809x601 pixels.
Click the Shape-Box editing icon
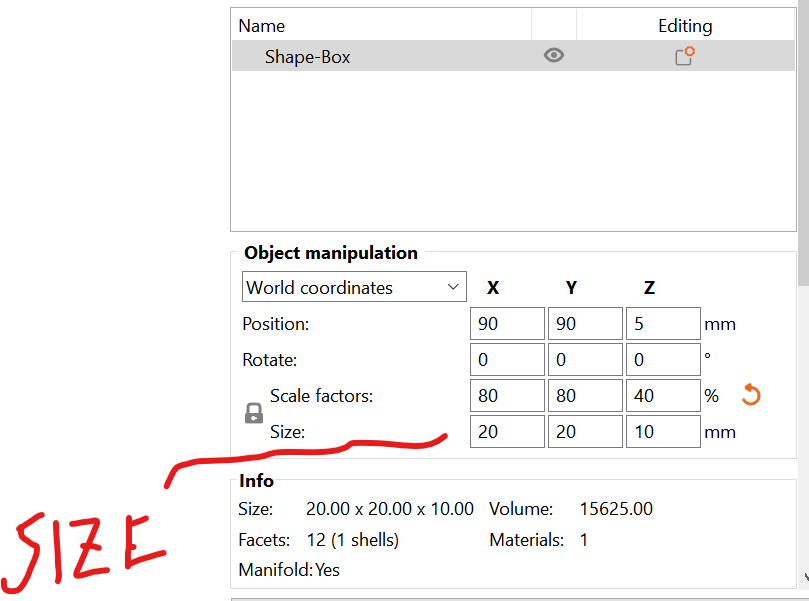685,56
